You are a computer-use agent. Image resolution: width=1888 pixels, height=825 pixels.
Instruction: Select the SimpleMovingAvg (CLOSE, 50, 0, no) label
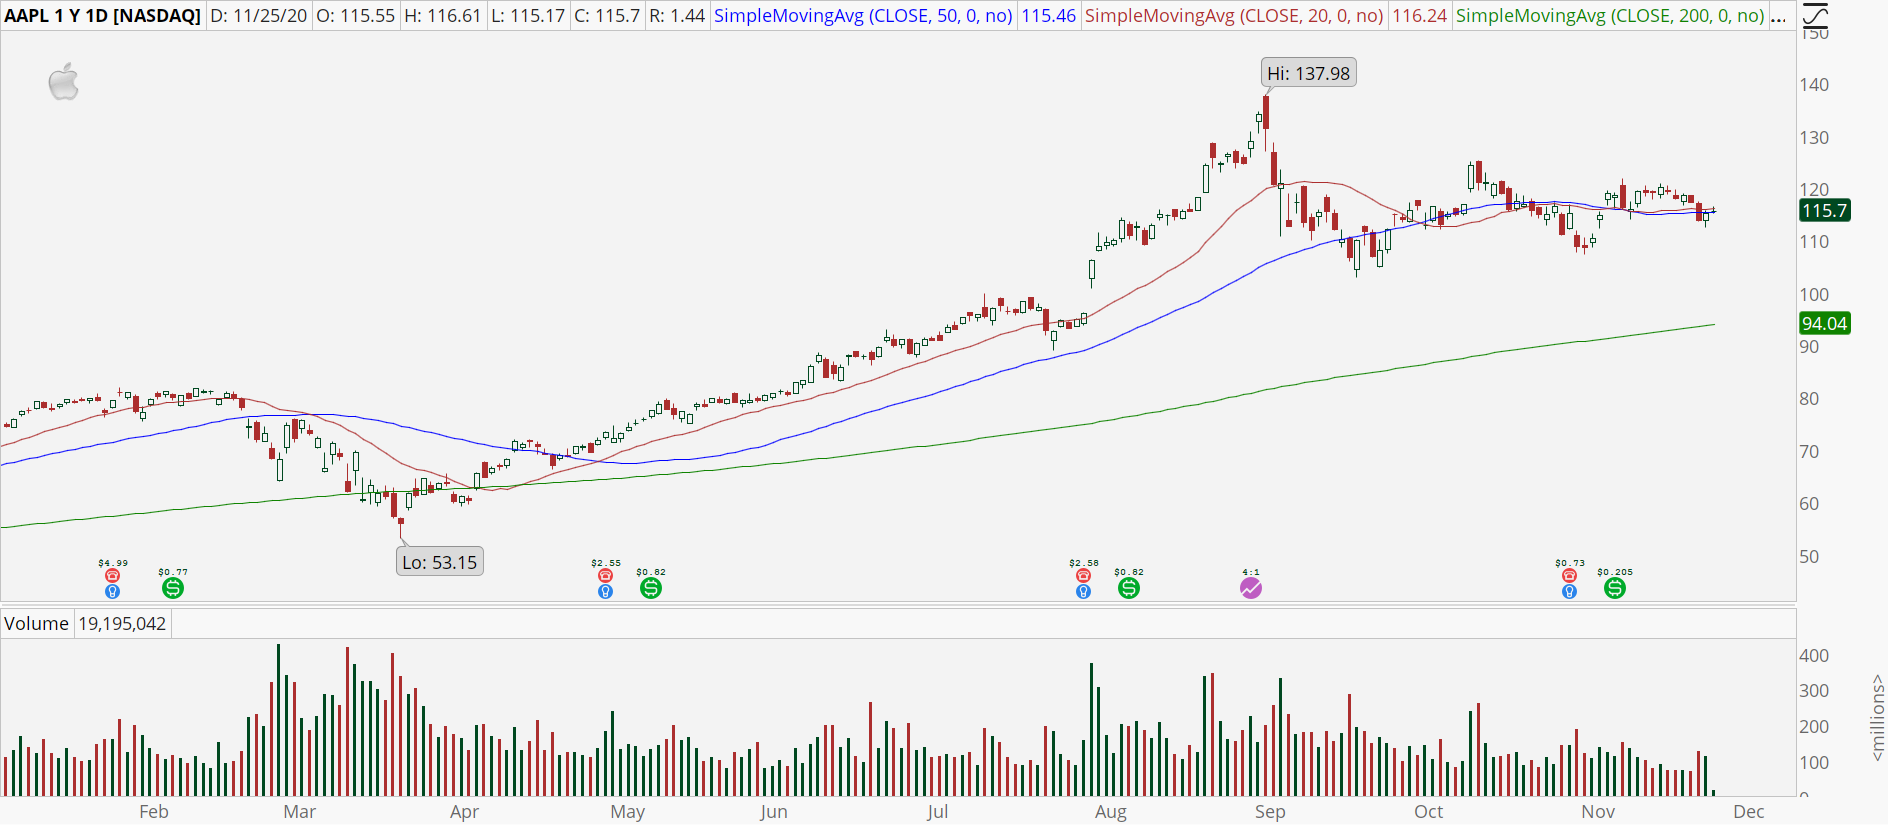coord(863,16)
